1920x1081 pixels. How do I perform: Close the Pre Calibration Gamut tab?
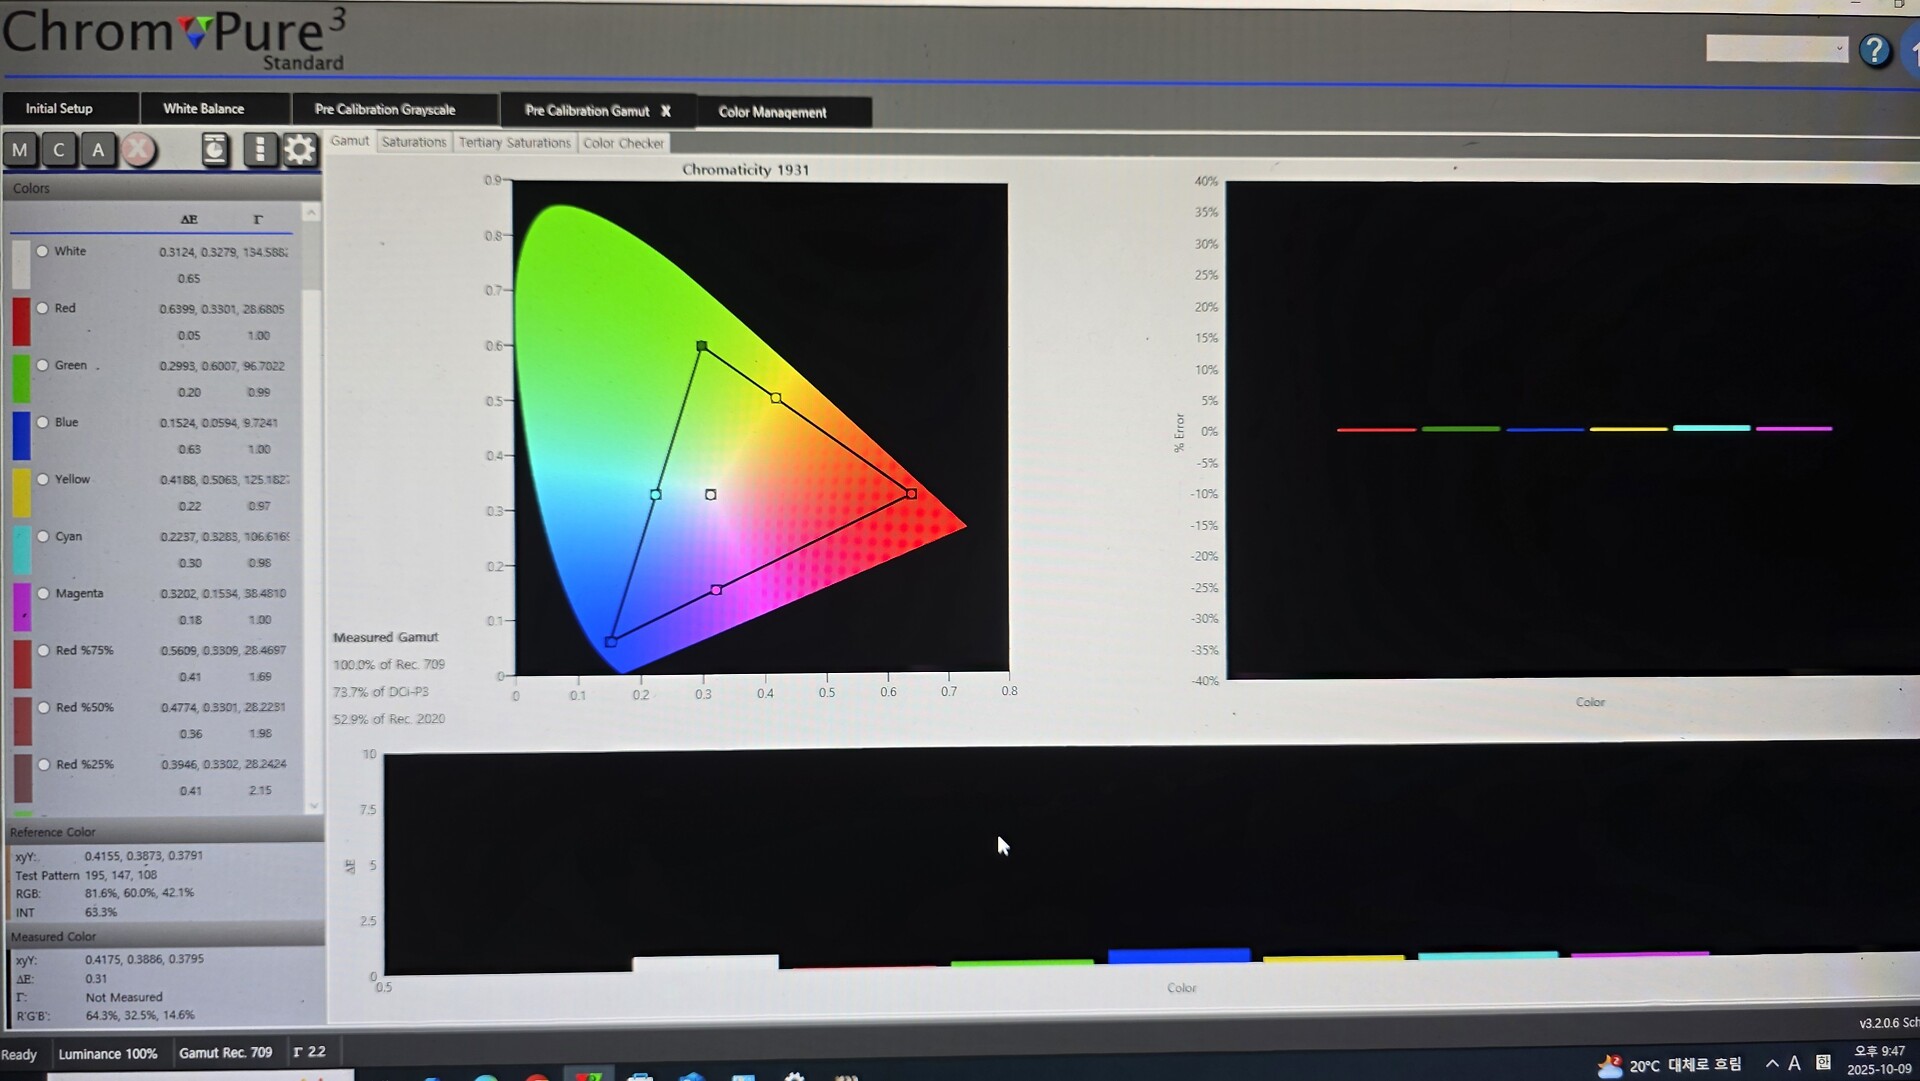click(x=666, y=111)
